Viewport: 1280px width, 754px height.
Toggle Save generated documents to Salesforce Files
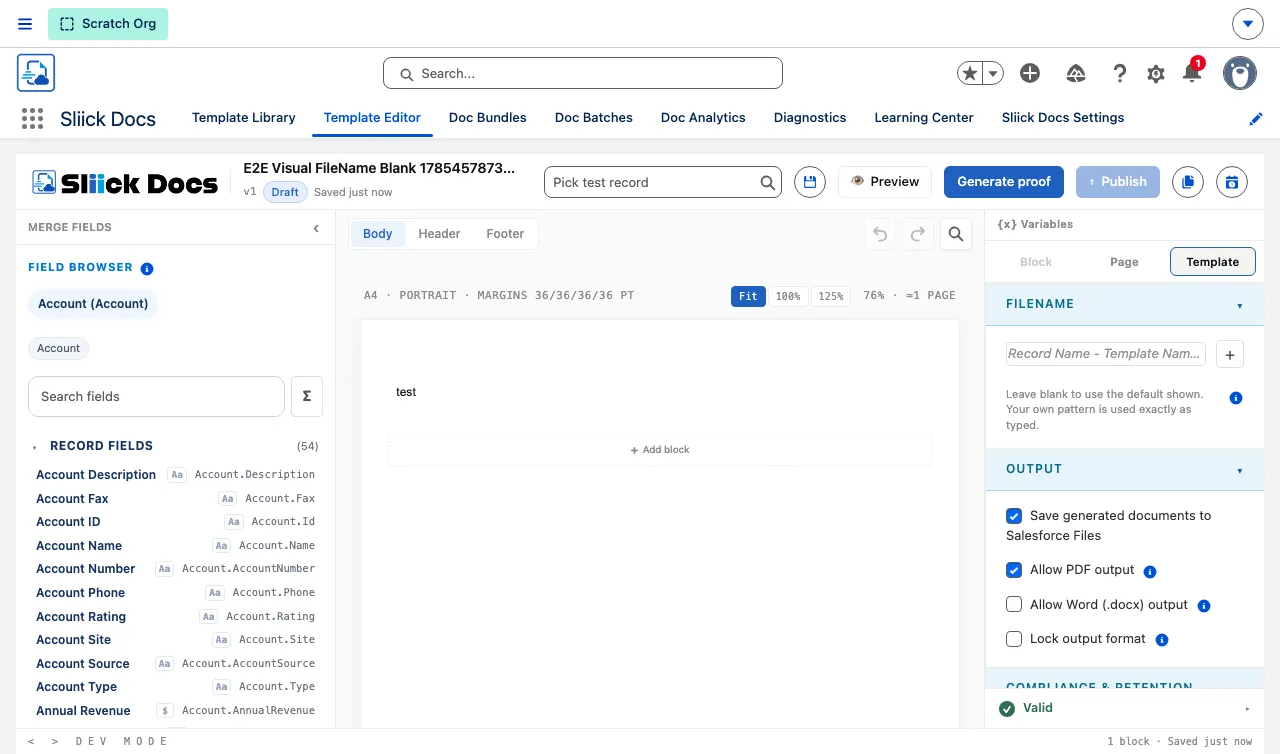[1014, 516]
